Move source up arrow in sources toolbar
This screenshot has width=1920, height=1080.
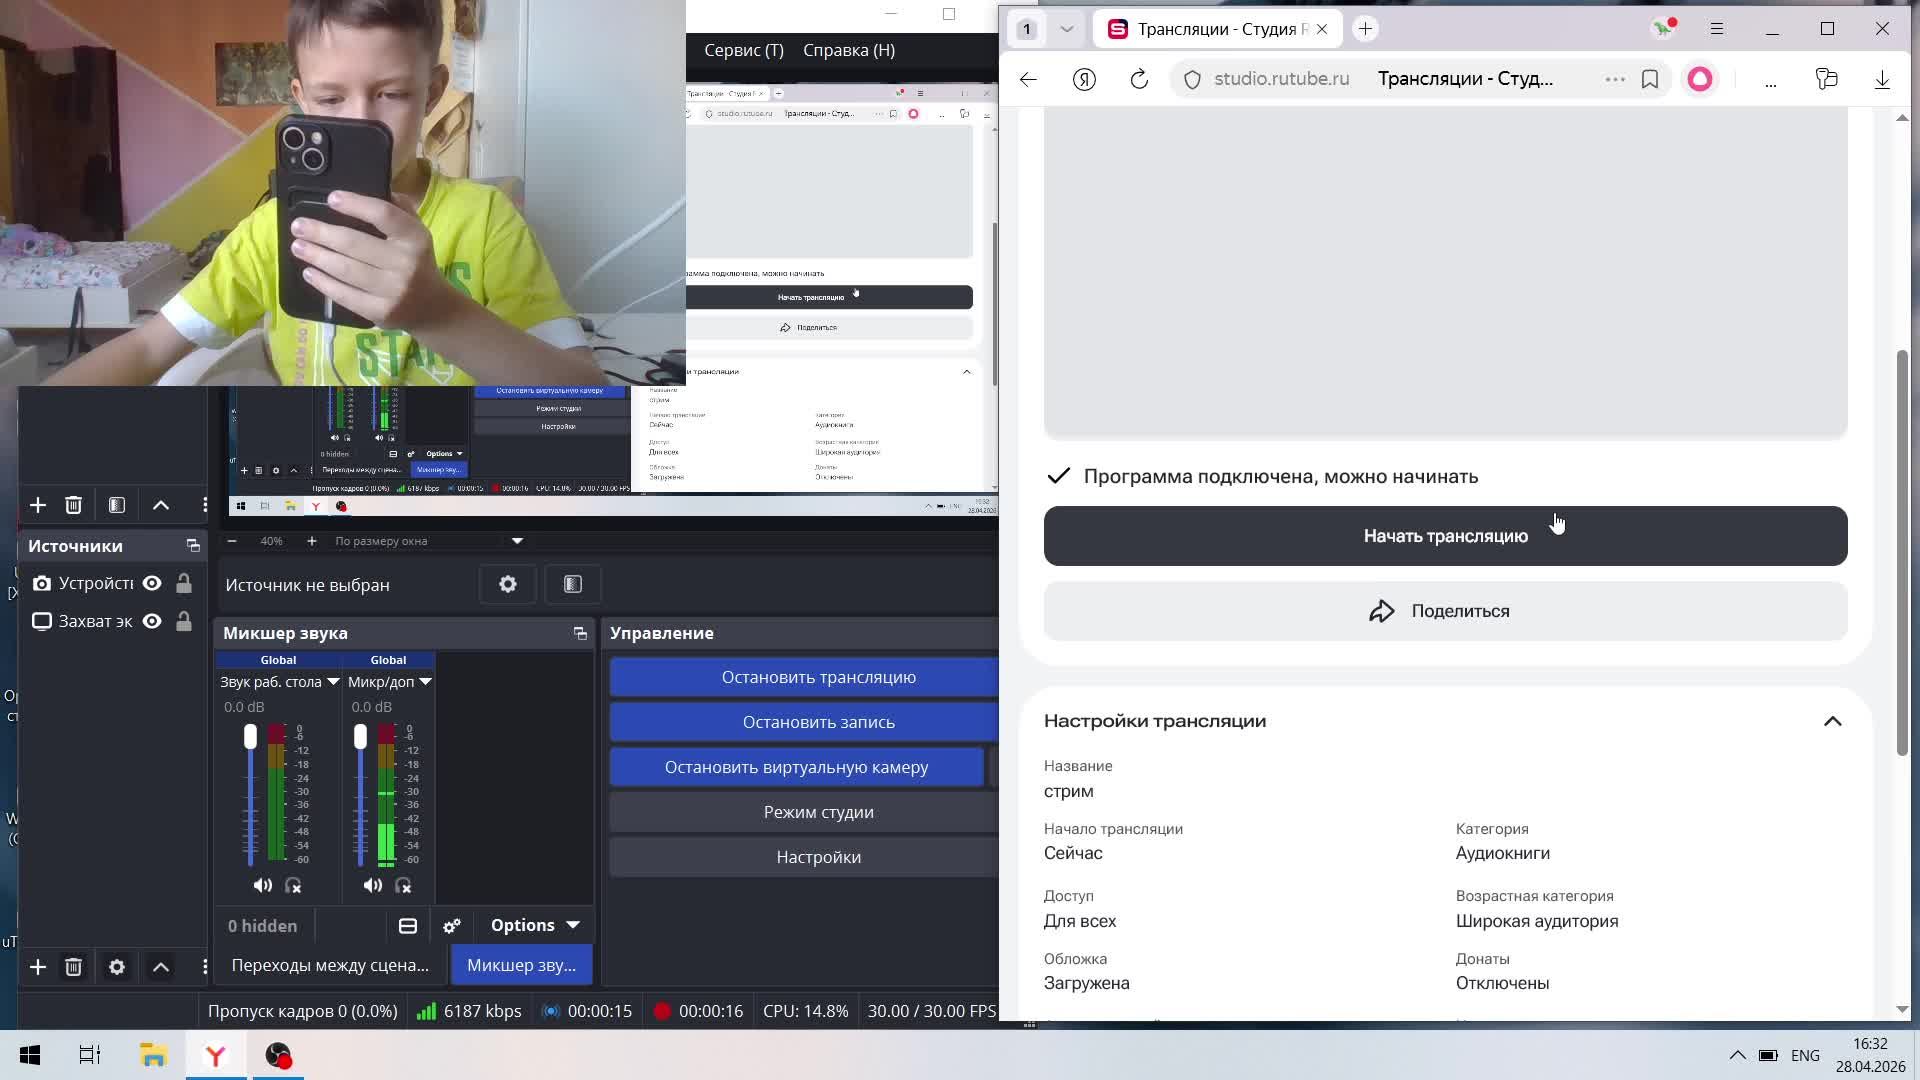pos(161,967)
